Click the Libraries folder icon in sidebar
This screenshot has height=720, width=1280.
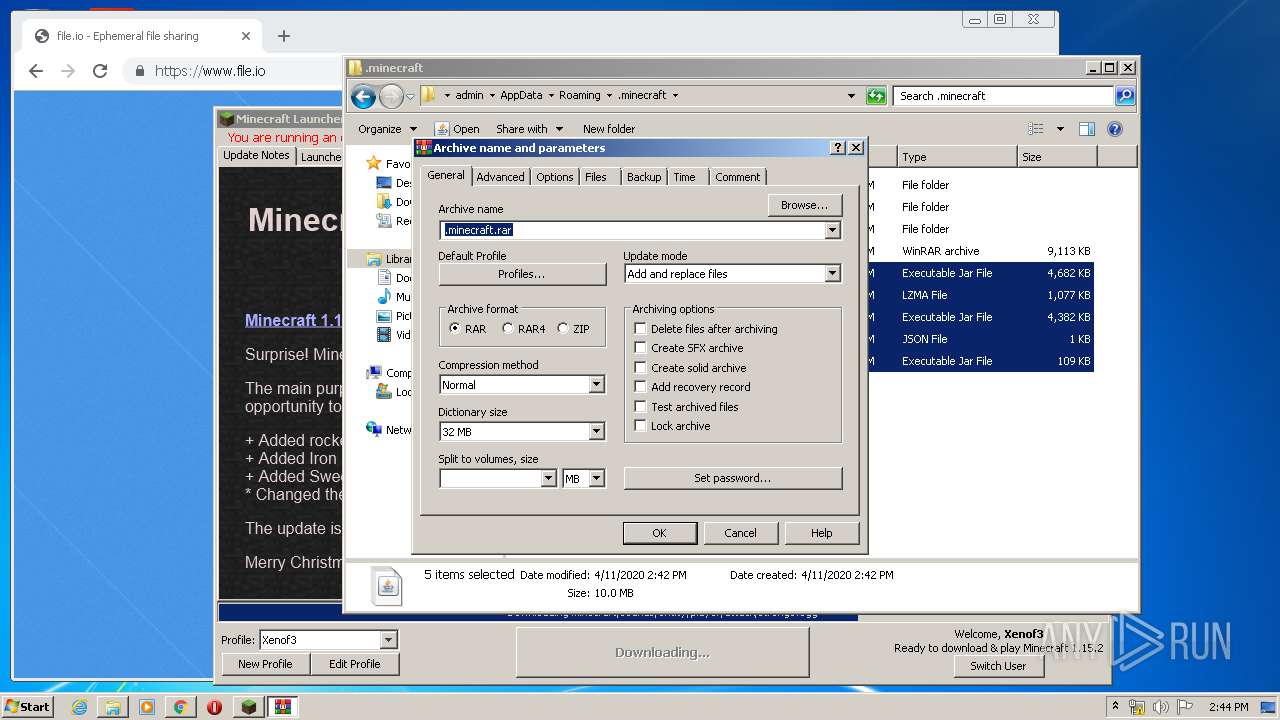click(x=374, y=259)
